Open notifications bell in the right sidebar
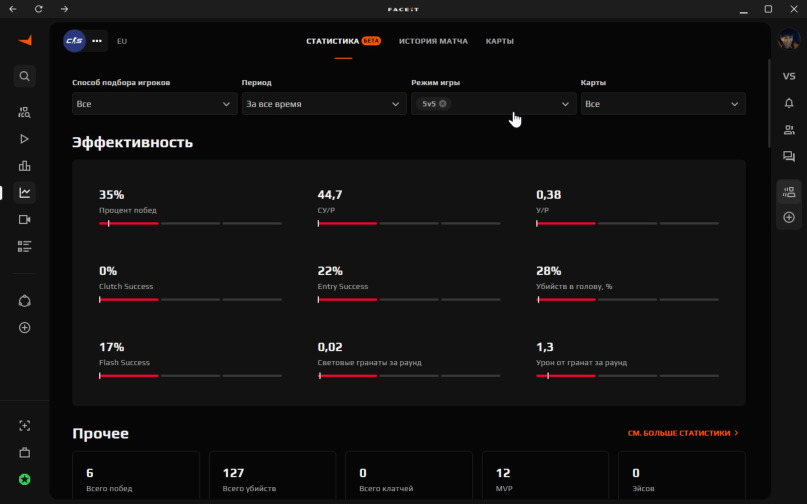Image resolution: width=807 pixels, height=504 pixels. coord(788,102)
